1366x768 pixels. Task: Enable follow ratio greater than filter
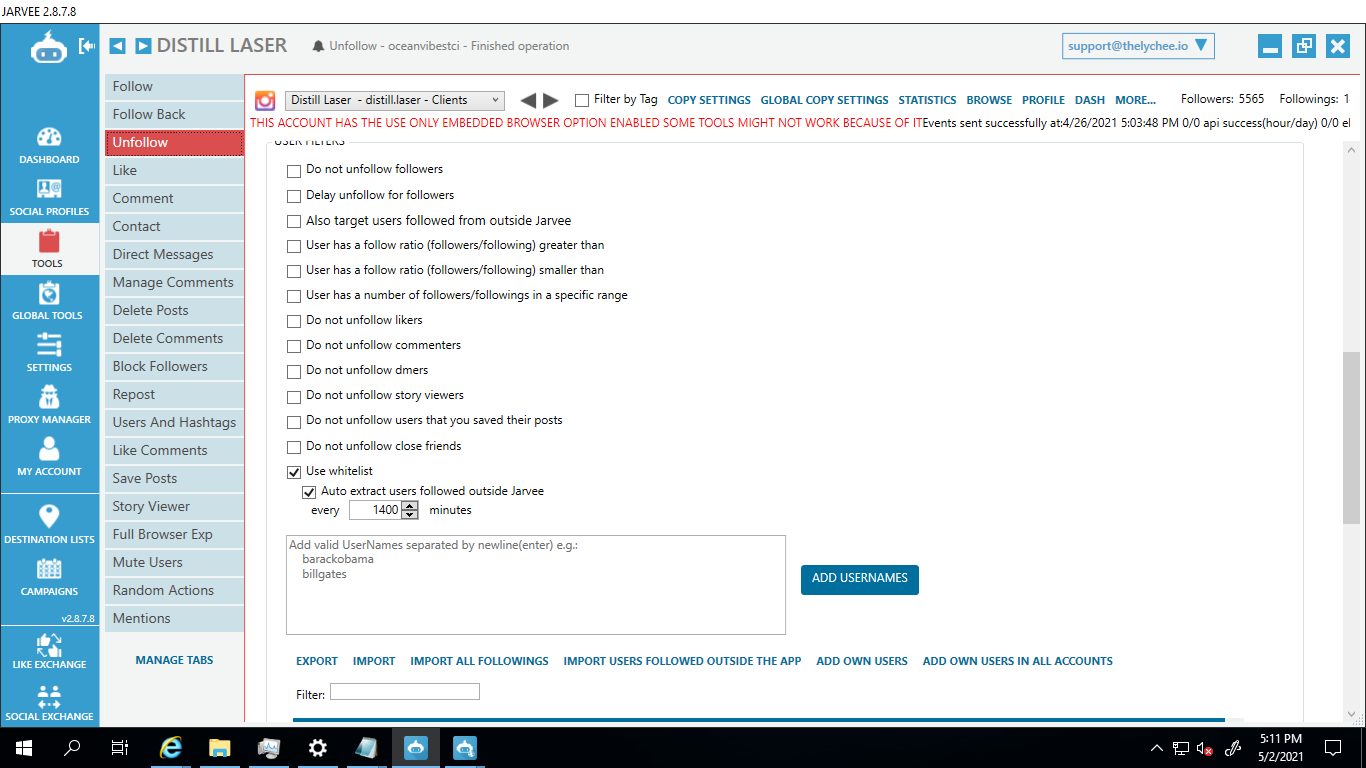(294, 246)
